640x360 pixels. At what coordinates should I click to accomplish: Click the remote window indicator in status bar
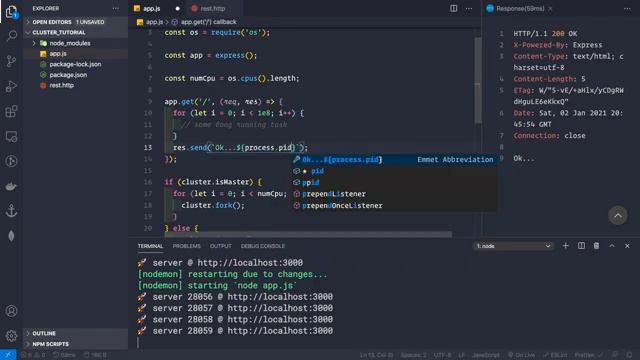(8, 355)
